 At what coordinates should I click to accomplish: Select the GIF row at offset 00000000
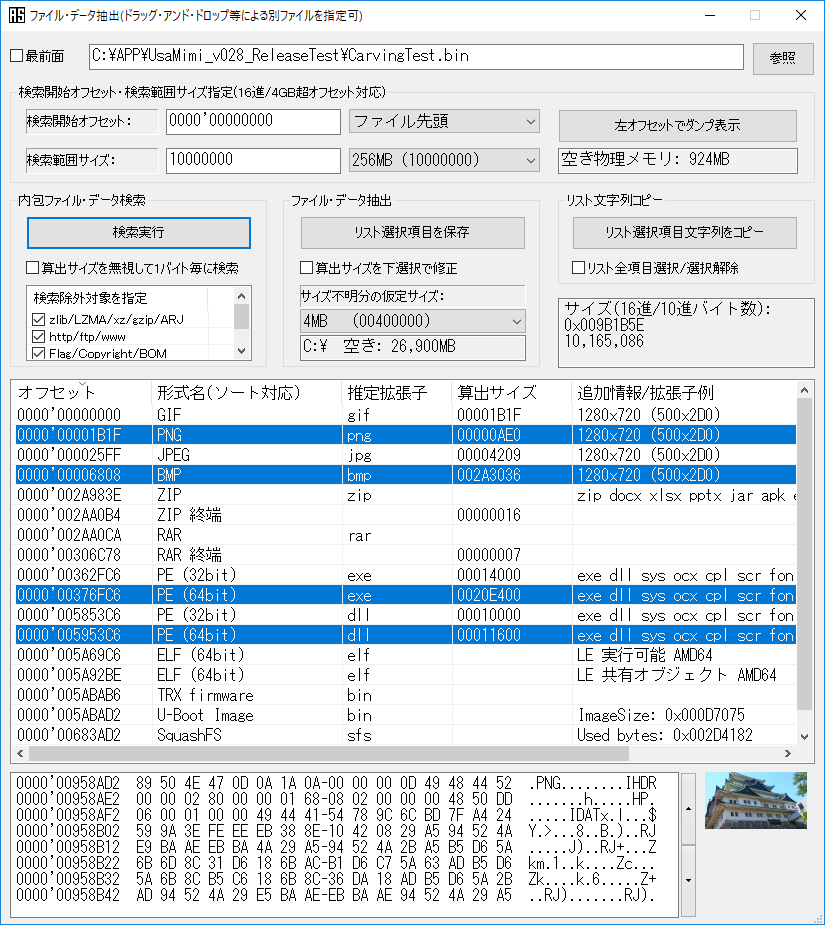coord(405,415)
